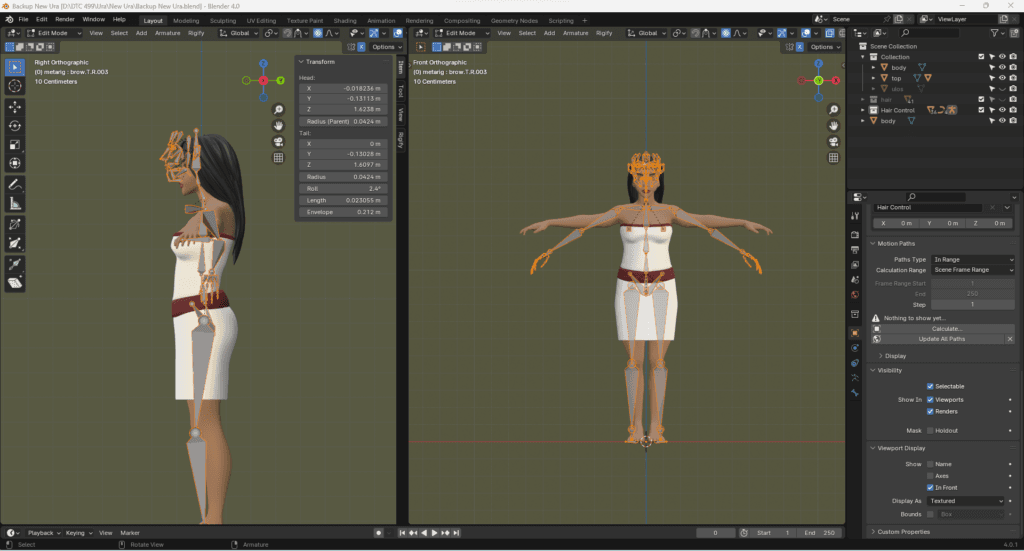Open the Object properties tab icon
The height and width of the screenshot is (551, 1024).
point(855,333)
